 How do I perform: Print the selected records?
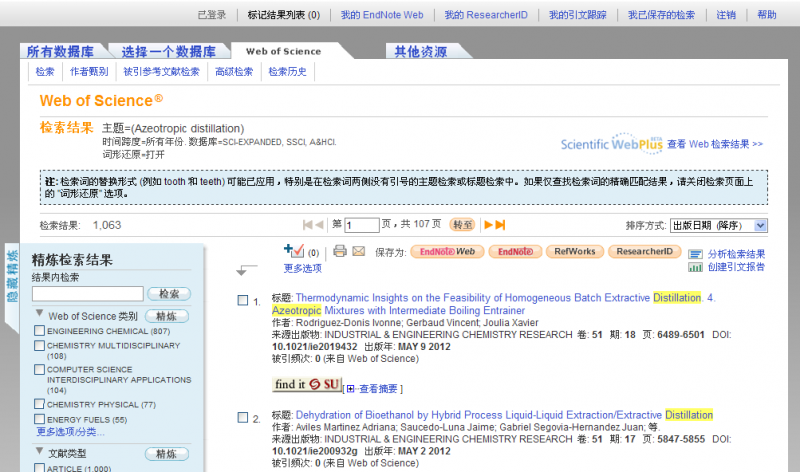click(340, 251)
